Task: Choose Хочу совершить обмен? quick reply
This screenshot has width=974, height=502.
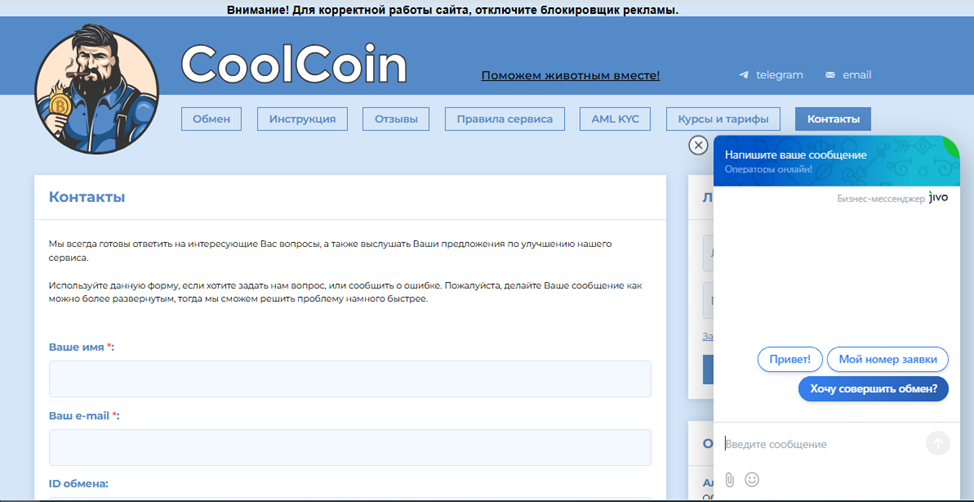Action: click(873, 389)
